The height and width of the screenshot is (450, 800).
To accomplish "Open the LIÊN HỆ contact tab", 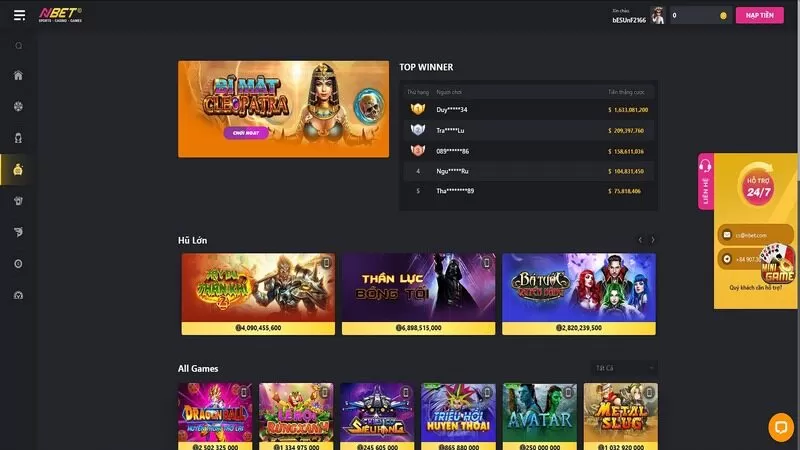I will pyautogui.click(x=706, y=182).
